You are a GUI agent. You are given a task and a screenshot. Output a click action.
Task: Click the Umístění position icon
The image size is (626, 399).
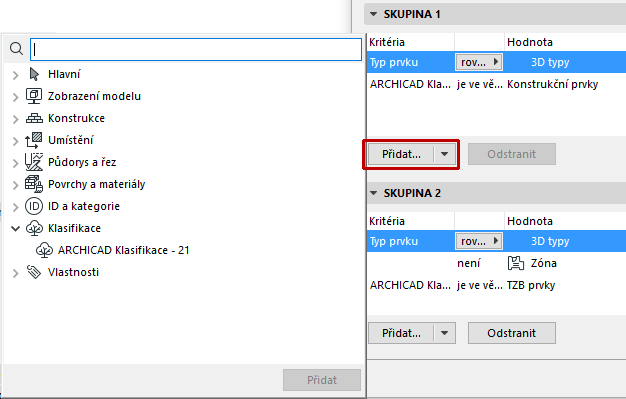click(x=34, y=140)
